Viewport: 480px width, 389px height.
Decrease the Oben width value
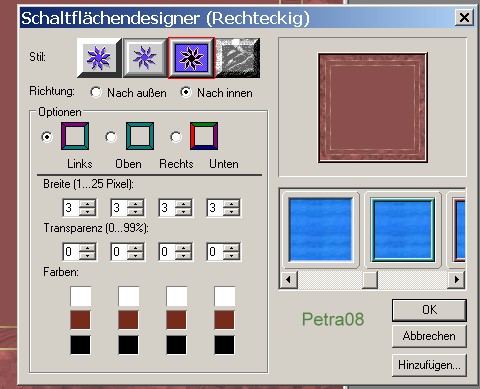(x=136, y=212)
